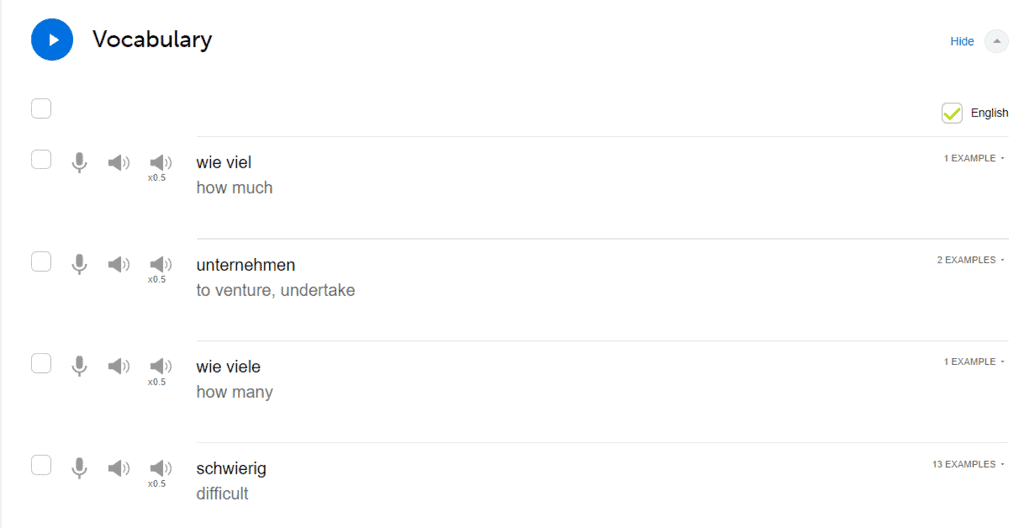Play normal speed audio for 'wie viel'
The image size is (1024, 528).
[119, 162]
